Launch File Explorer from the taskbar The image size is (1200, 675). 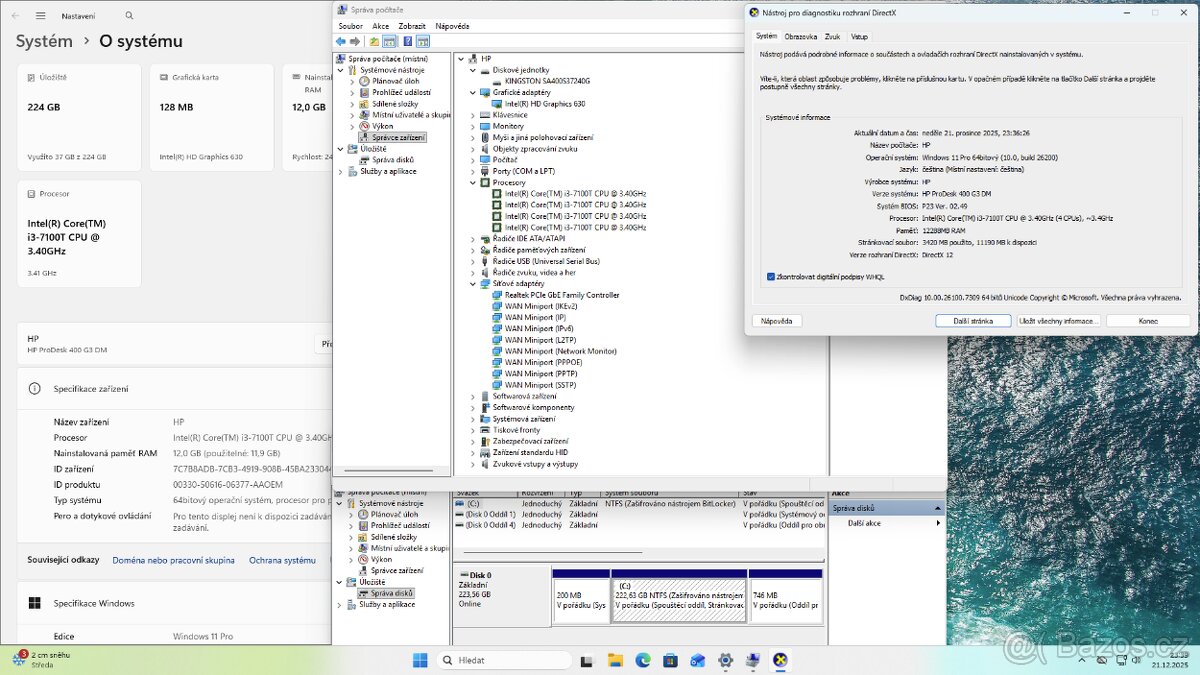click(615, 660)
